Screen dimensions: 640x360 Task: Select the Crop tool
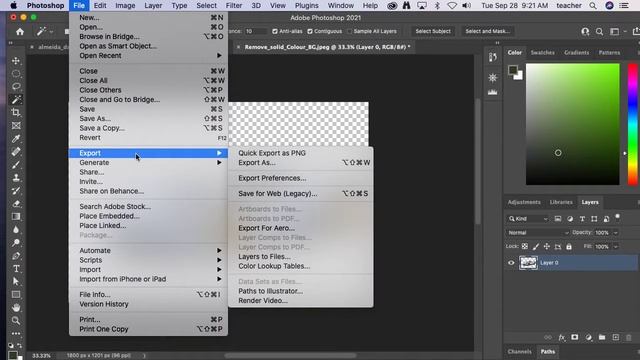pos(16,112)
